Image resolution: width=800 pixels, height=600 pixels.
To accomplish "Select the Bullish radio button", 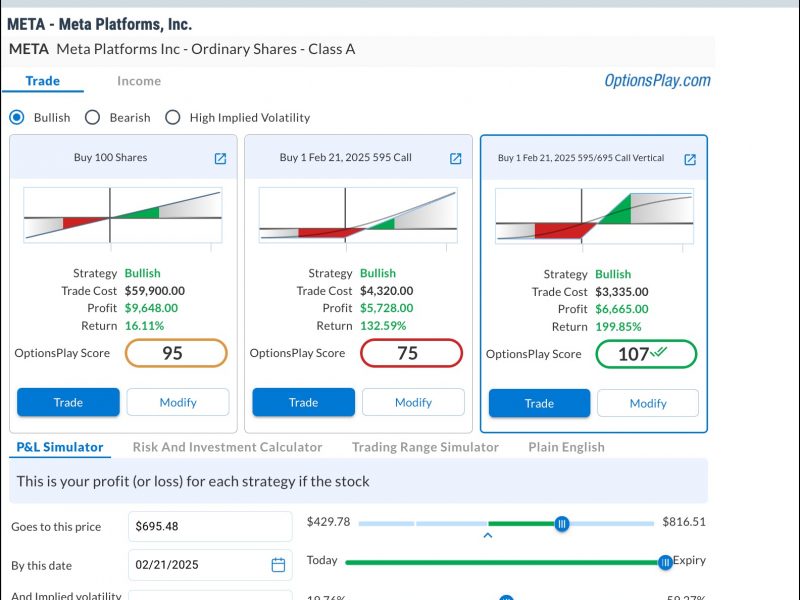I will [x=17, y=117].
